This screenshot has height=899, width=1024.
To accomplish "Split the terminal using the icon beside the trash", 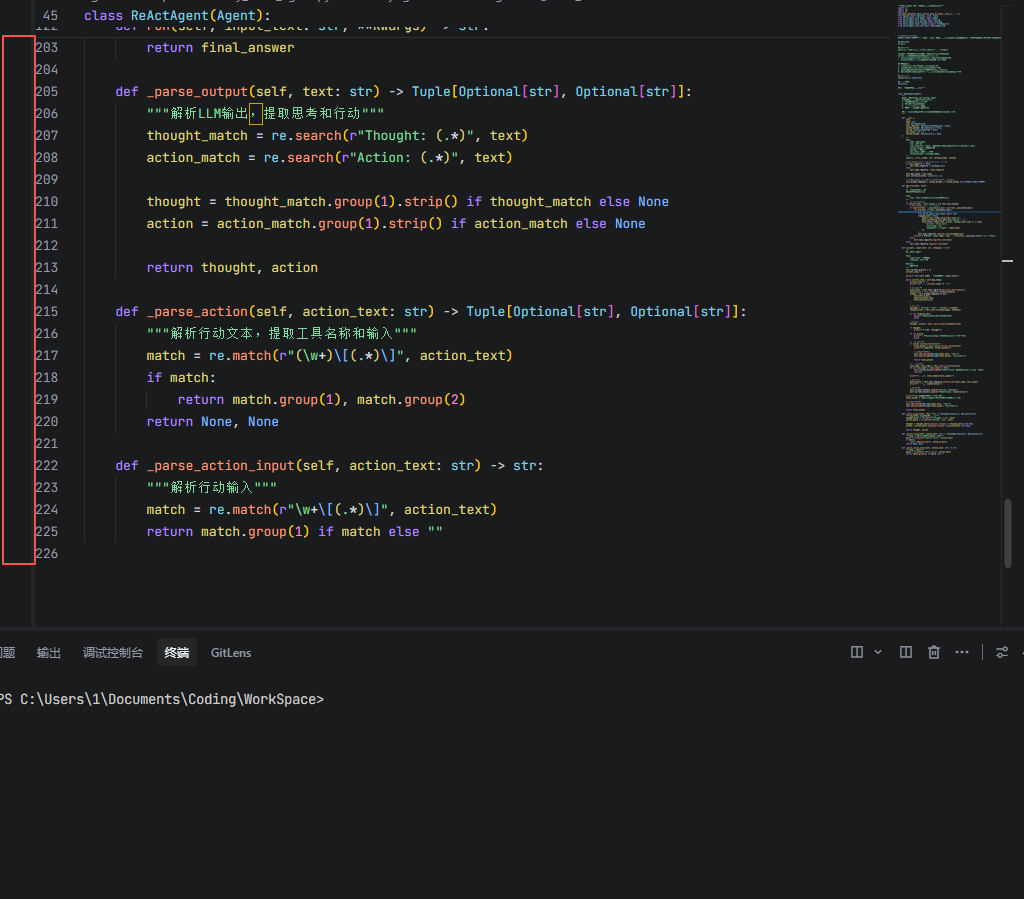I will (905, 652).
